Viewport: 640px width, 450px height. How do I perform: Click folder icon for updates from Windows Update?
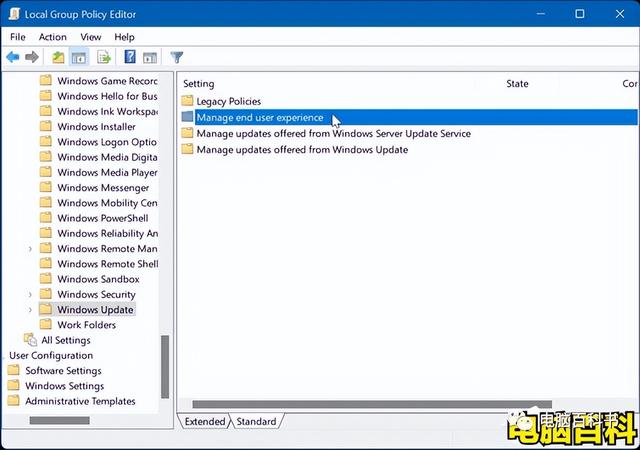coord(187,149)
